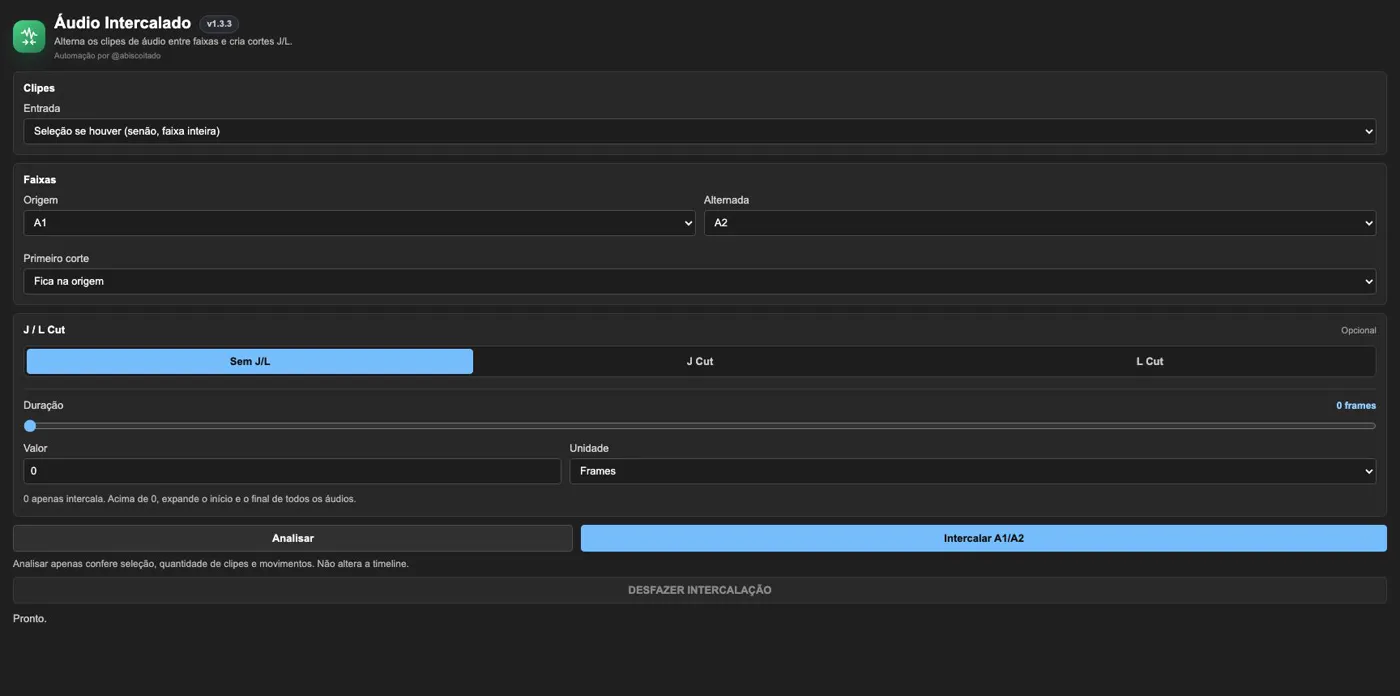Image resolution: width=1400 pixels, height=696 pixels.
Task: Open the Primeiro corte dropdown
Action: (700, 281)
